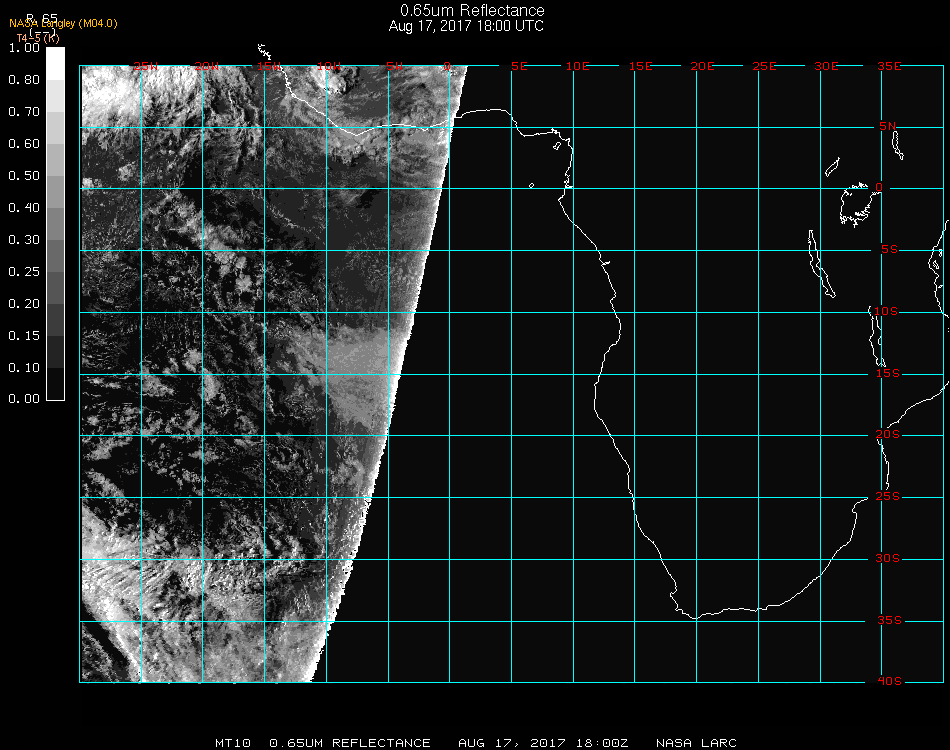950x750 pixels.
Task: Click the 0.70 colorbar scale label
Action: [24, 111]
